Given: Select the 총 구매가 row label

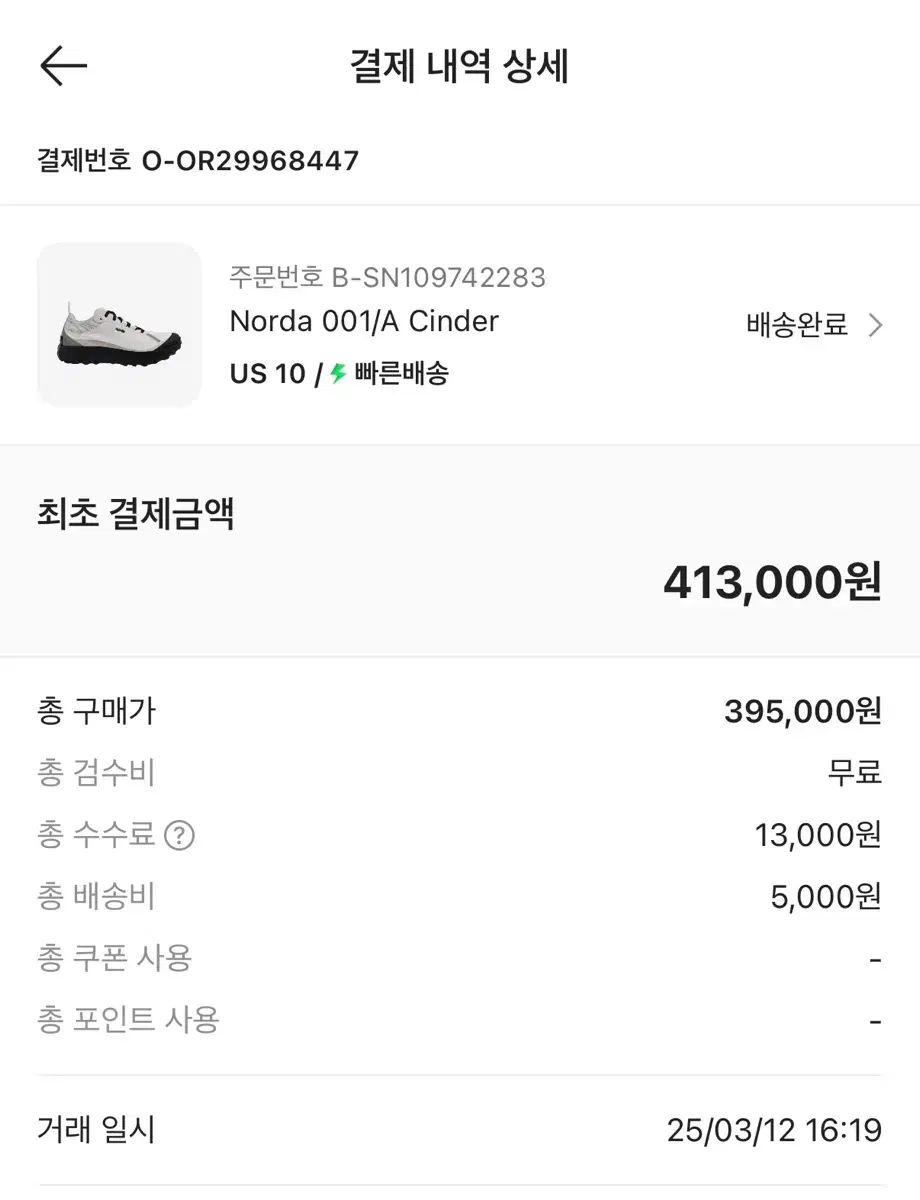Looking at the screenshot, I should point(96,712).
